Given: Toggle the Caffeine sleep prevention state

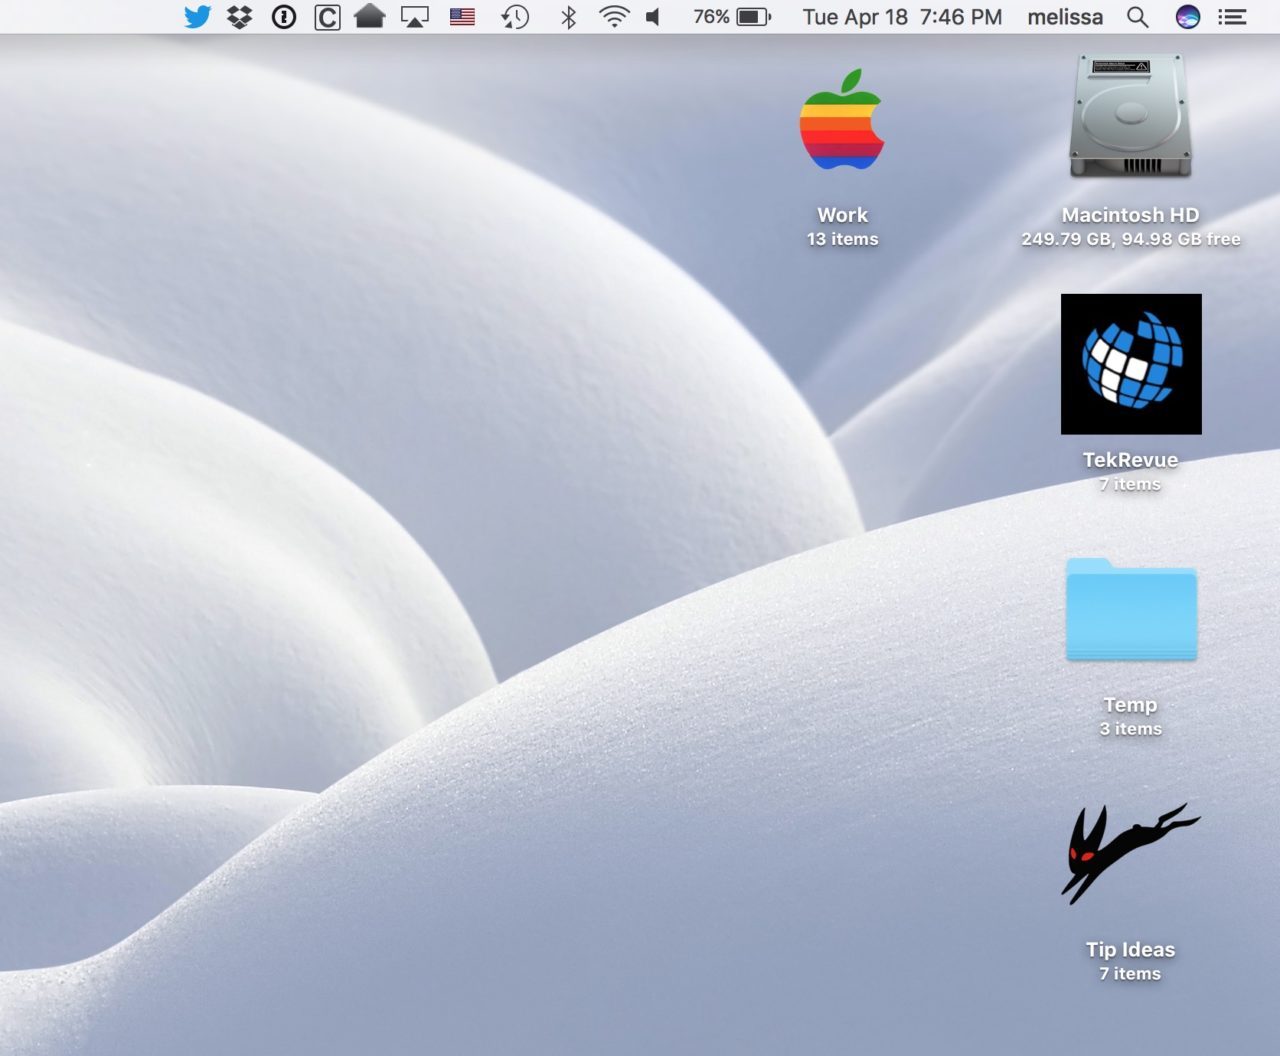Looking at the screenshot, I should (x=326, y=16).
